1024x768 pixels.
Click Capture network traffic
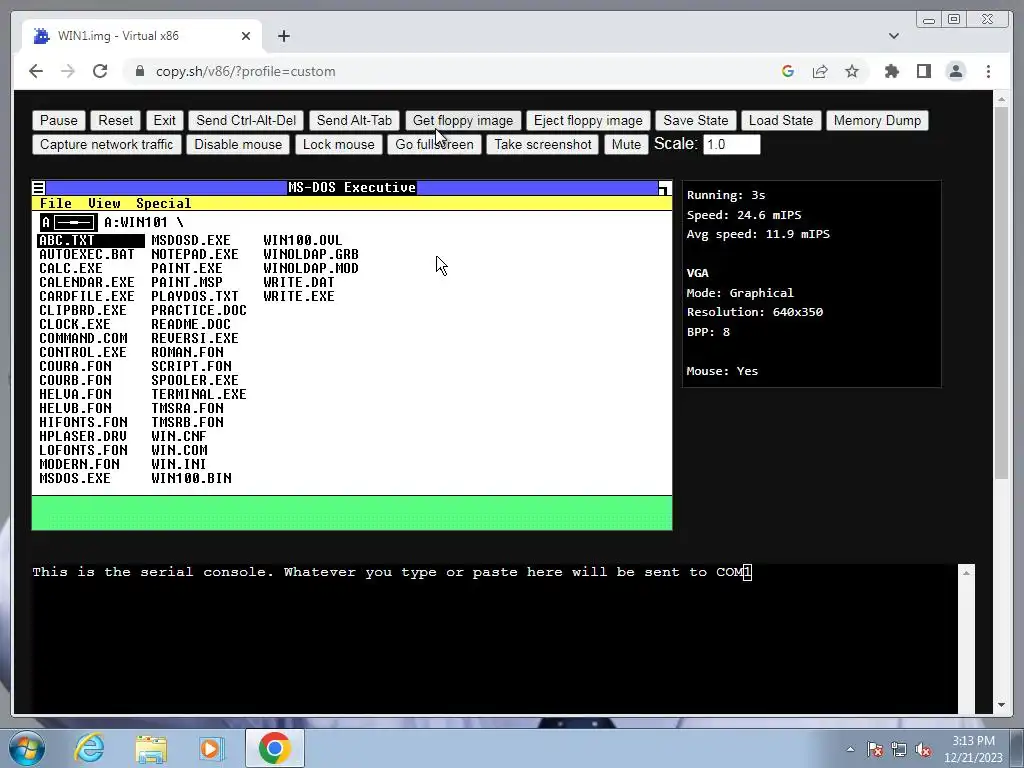click(106, 144)
